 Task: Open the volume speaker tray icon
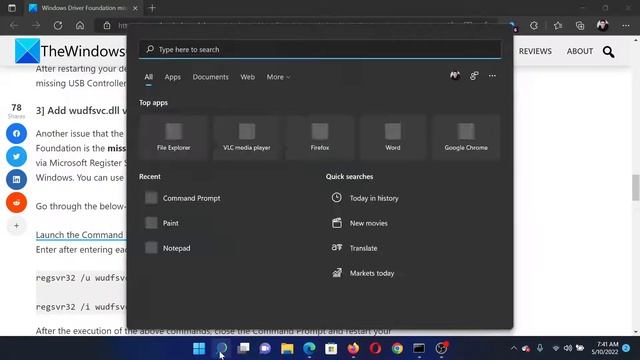coord(568,348)
